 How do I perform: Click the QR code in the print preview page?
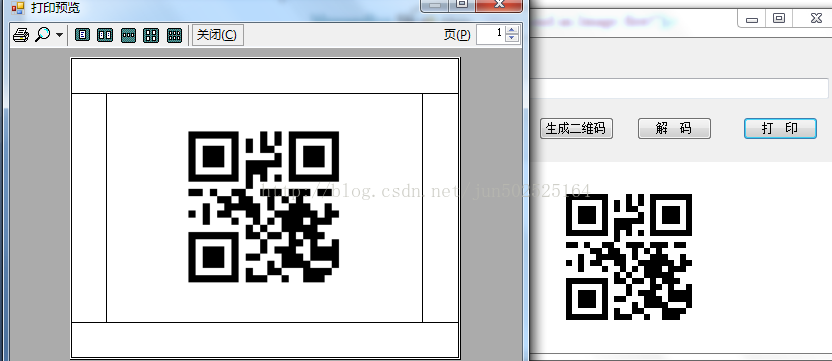264,207
